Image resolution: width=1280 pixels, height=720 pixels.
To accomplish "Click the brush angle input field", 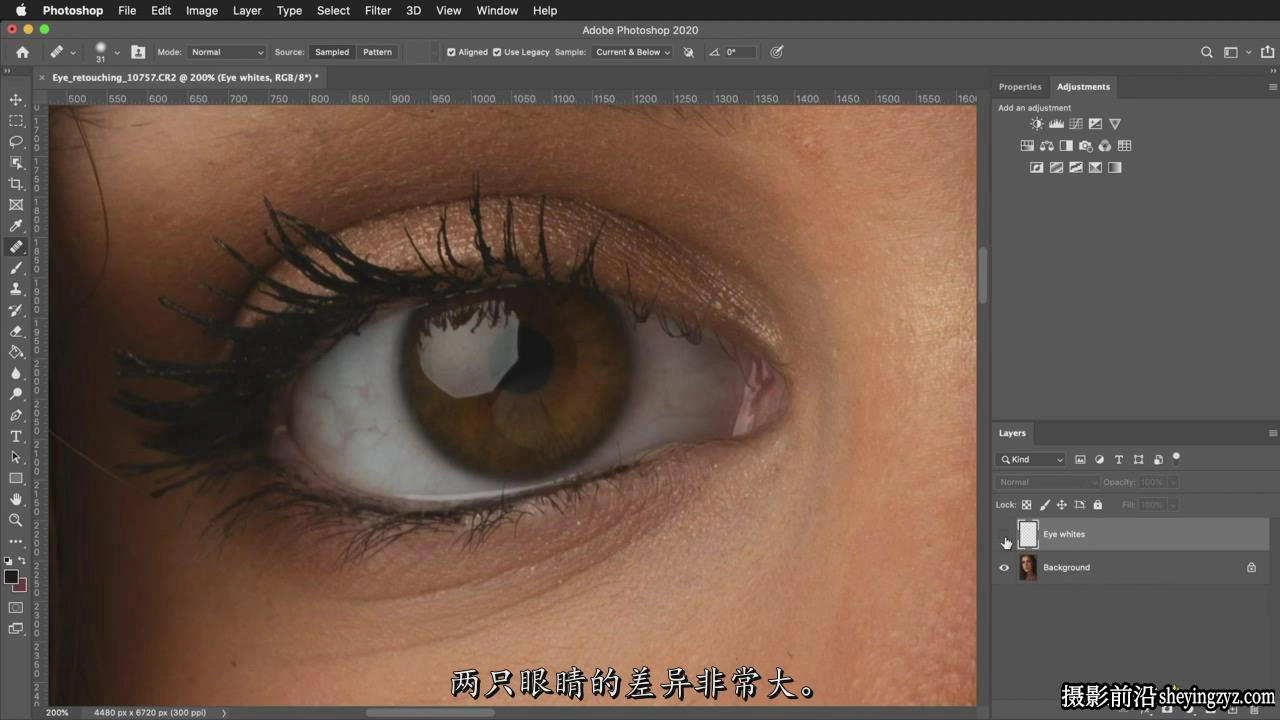I will pos(740,52).
